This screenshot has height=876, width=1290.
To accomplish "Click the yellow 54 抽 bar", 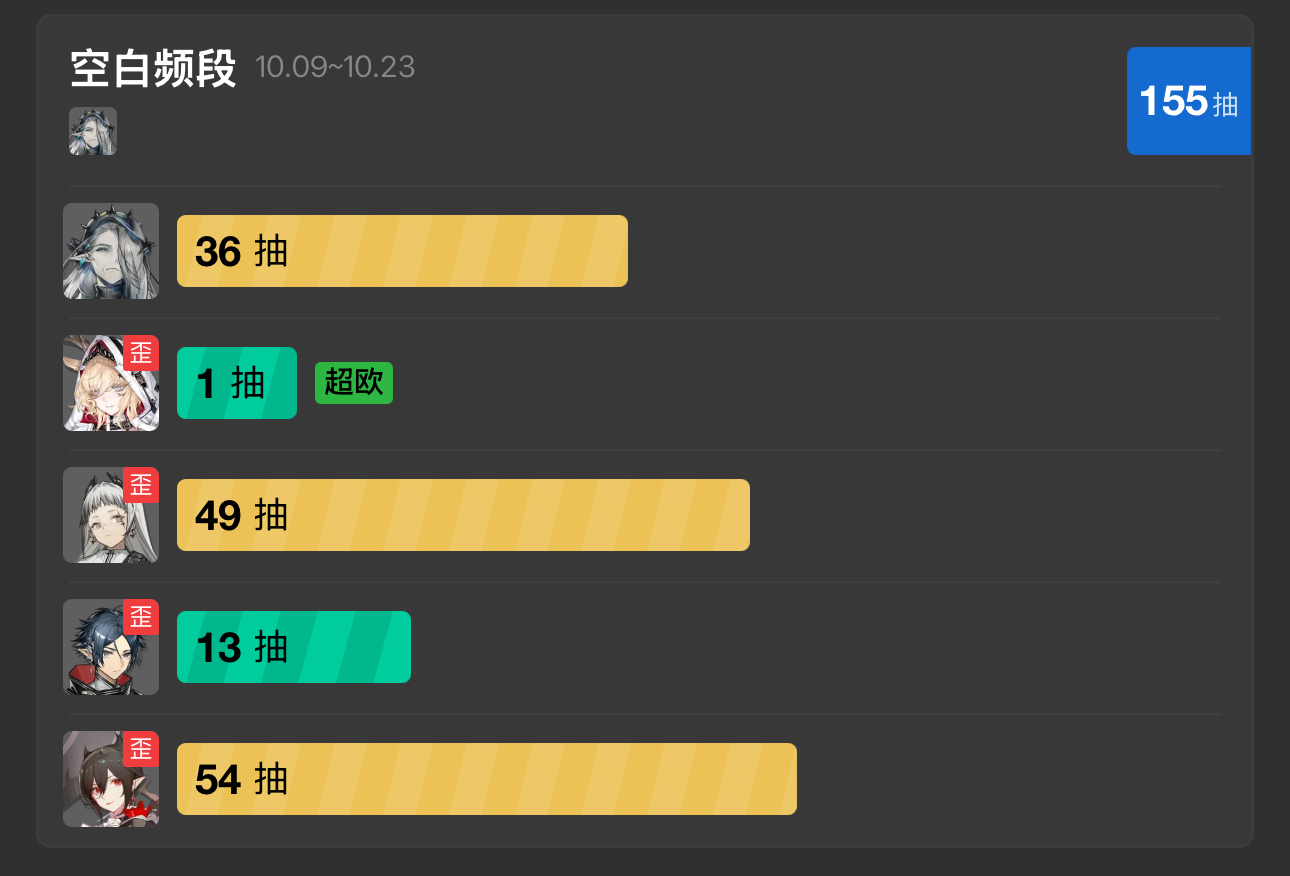I will [487, 779].
